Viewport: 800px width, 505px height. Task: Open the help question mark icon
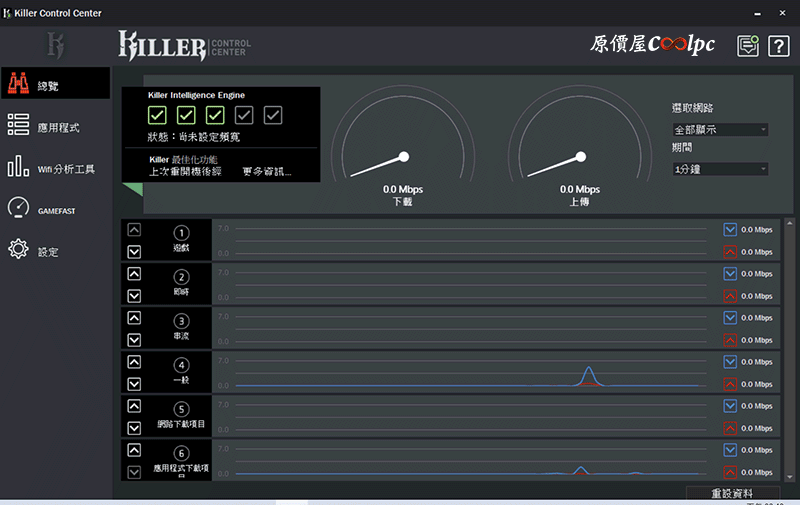(779, 46)
